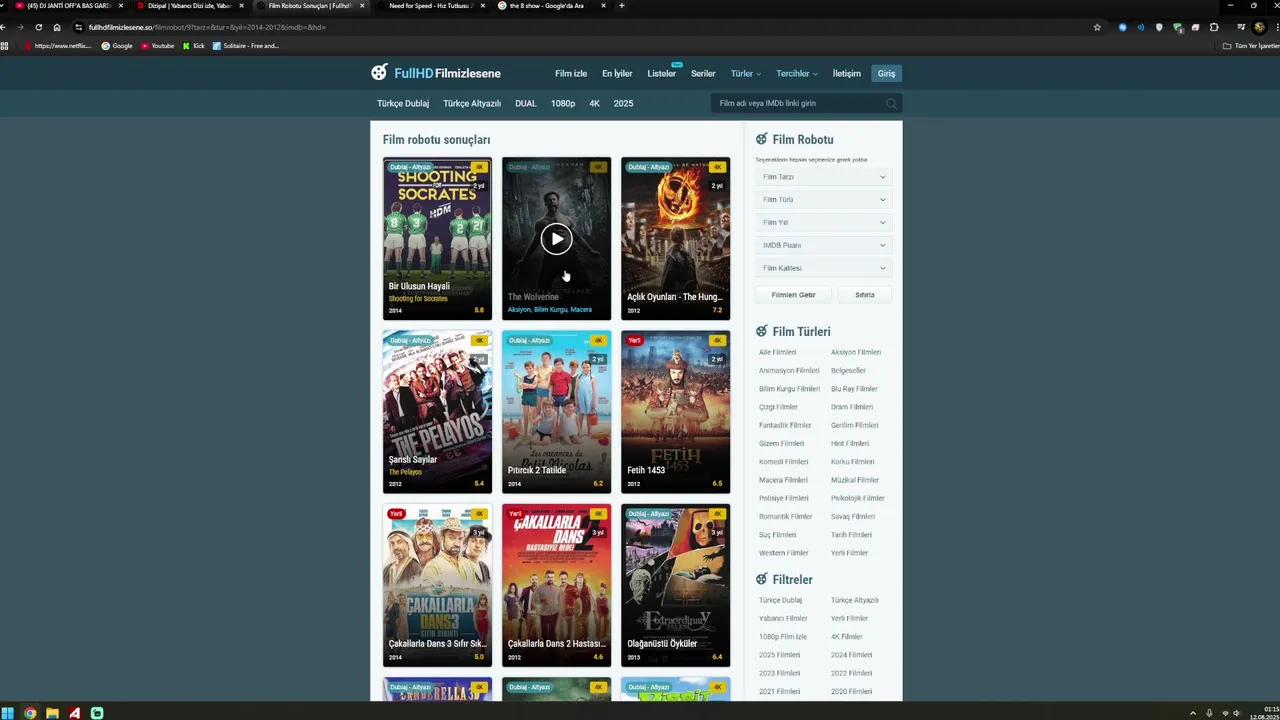Click the shield extension icon in the toolbar

(1159, 27)
